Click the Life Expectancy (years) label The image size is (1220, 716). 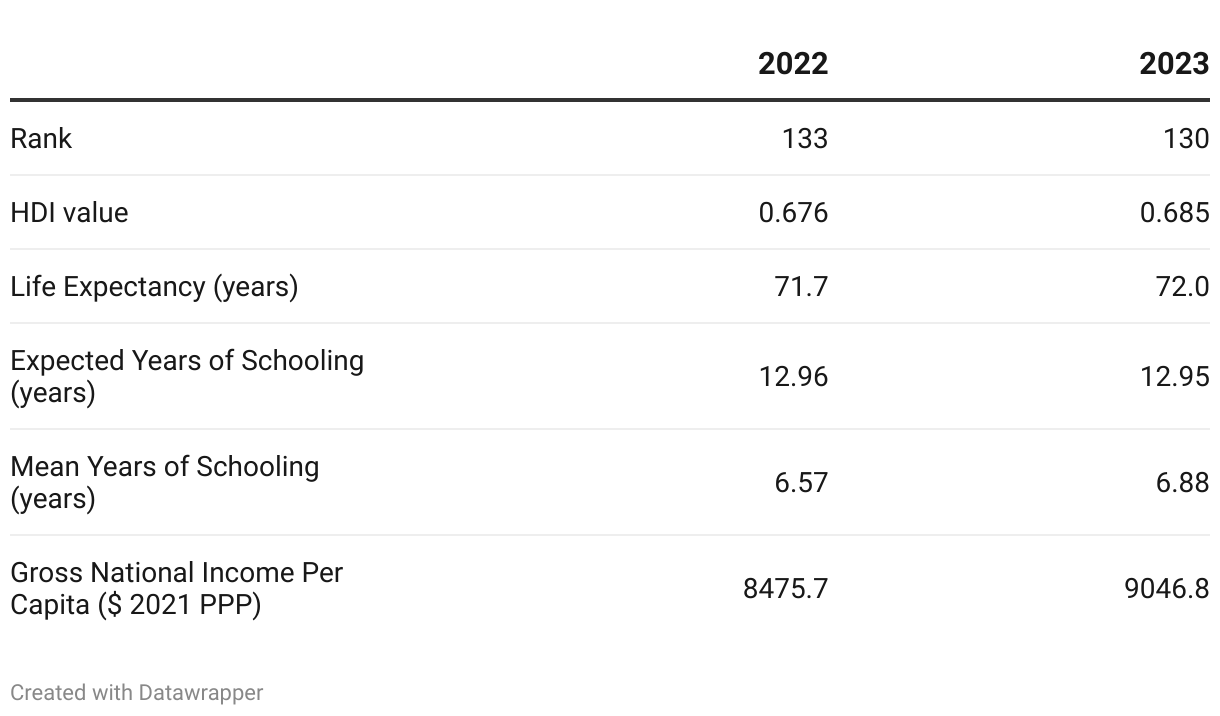(x=154, y=287)
